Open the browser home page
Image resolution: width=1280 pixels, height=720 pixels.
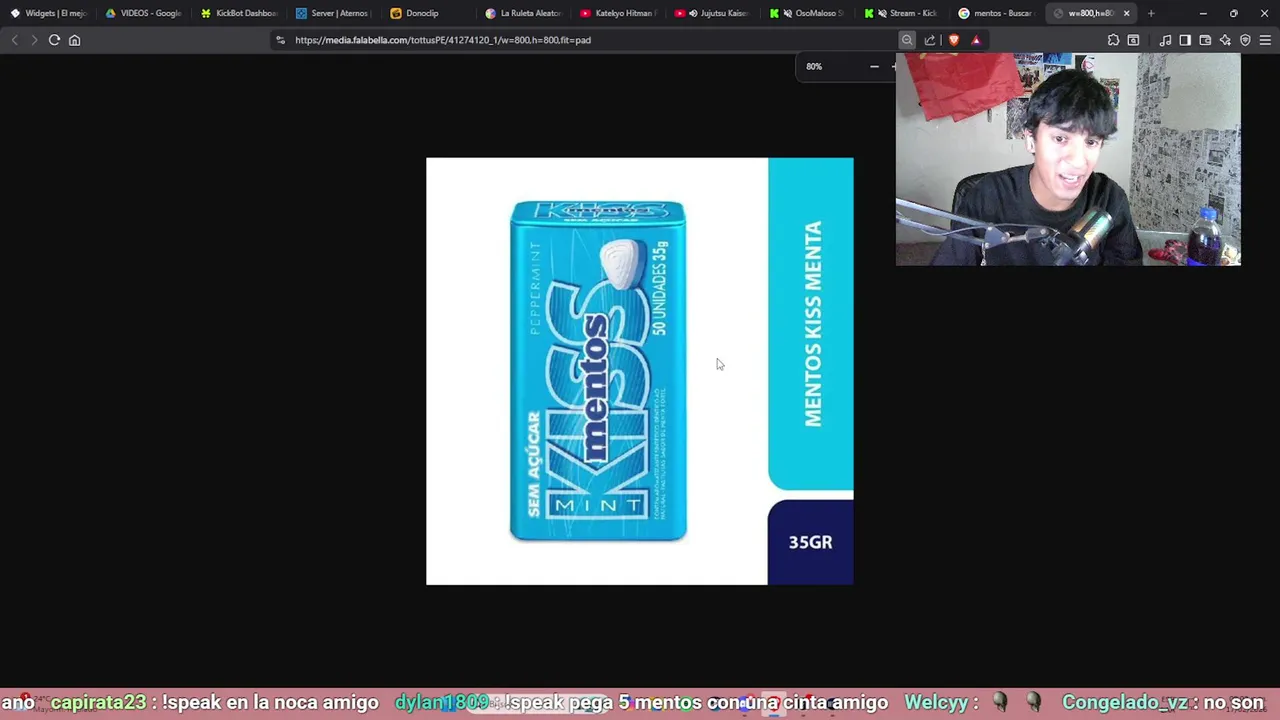tap(74, 40)
